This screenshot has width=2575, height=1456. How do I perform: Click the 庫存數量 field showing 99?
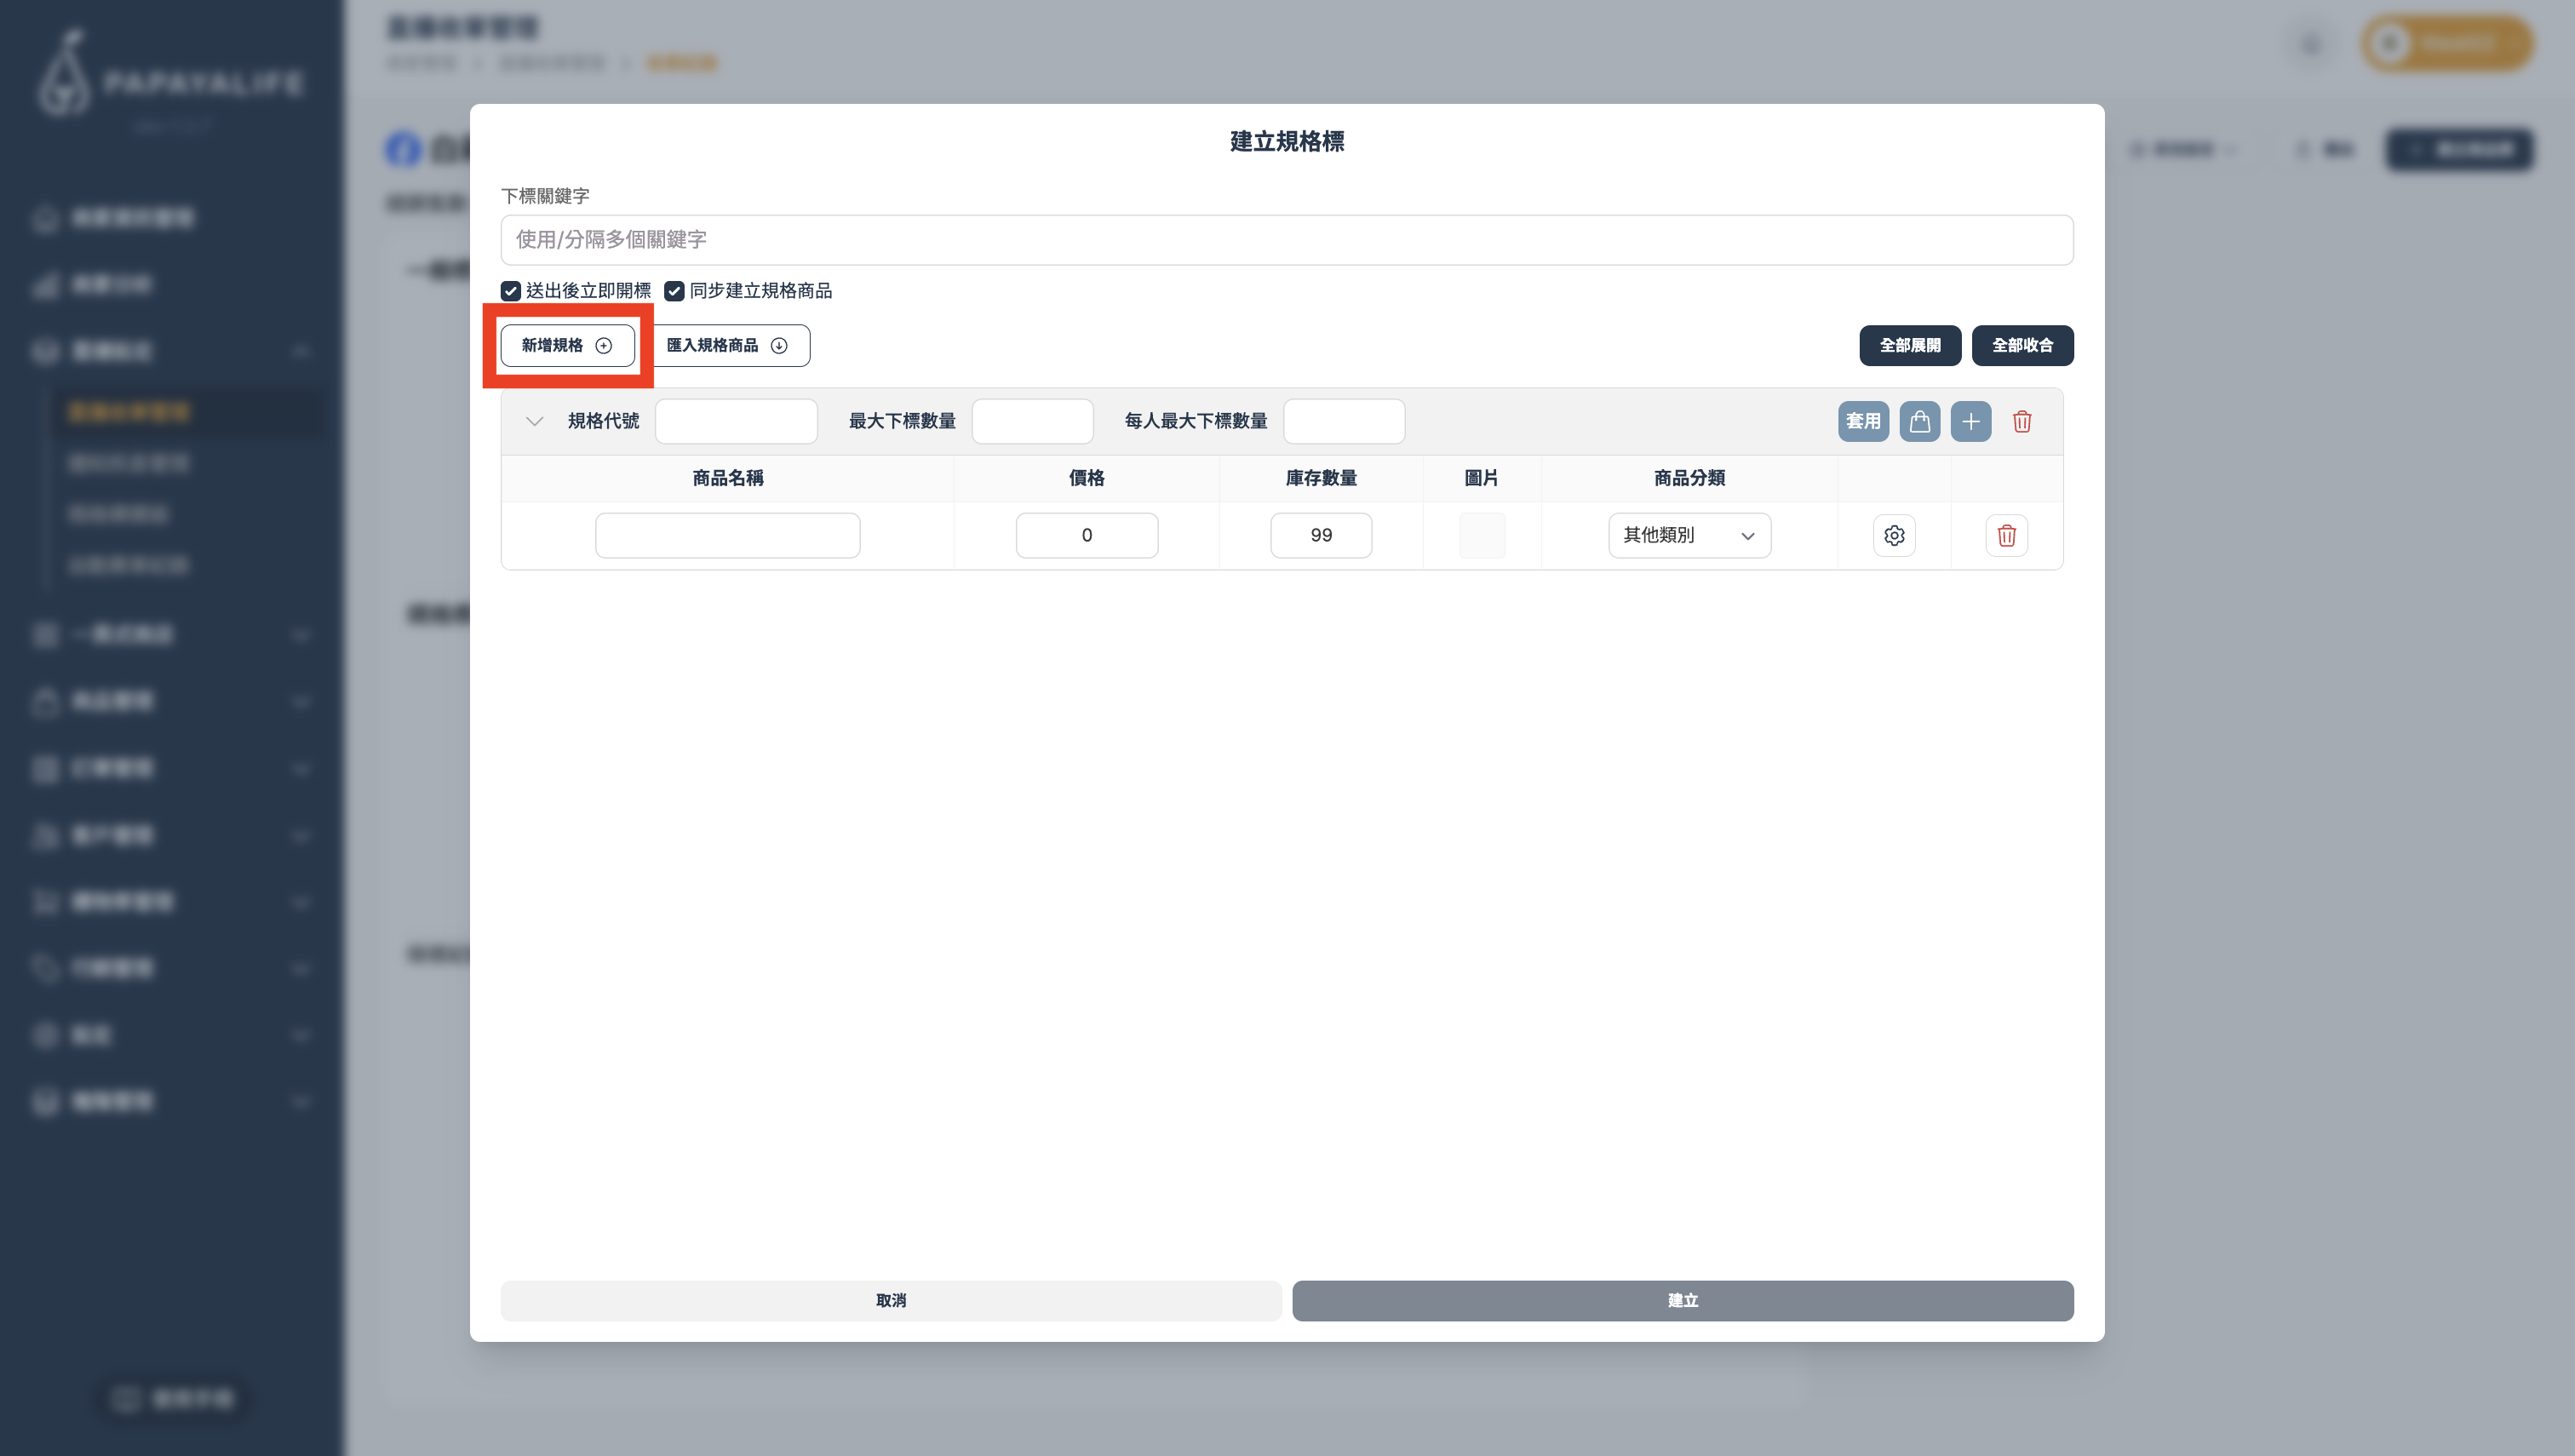[1320, 535]
